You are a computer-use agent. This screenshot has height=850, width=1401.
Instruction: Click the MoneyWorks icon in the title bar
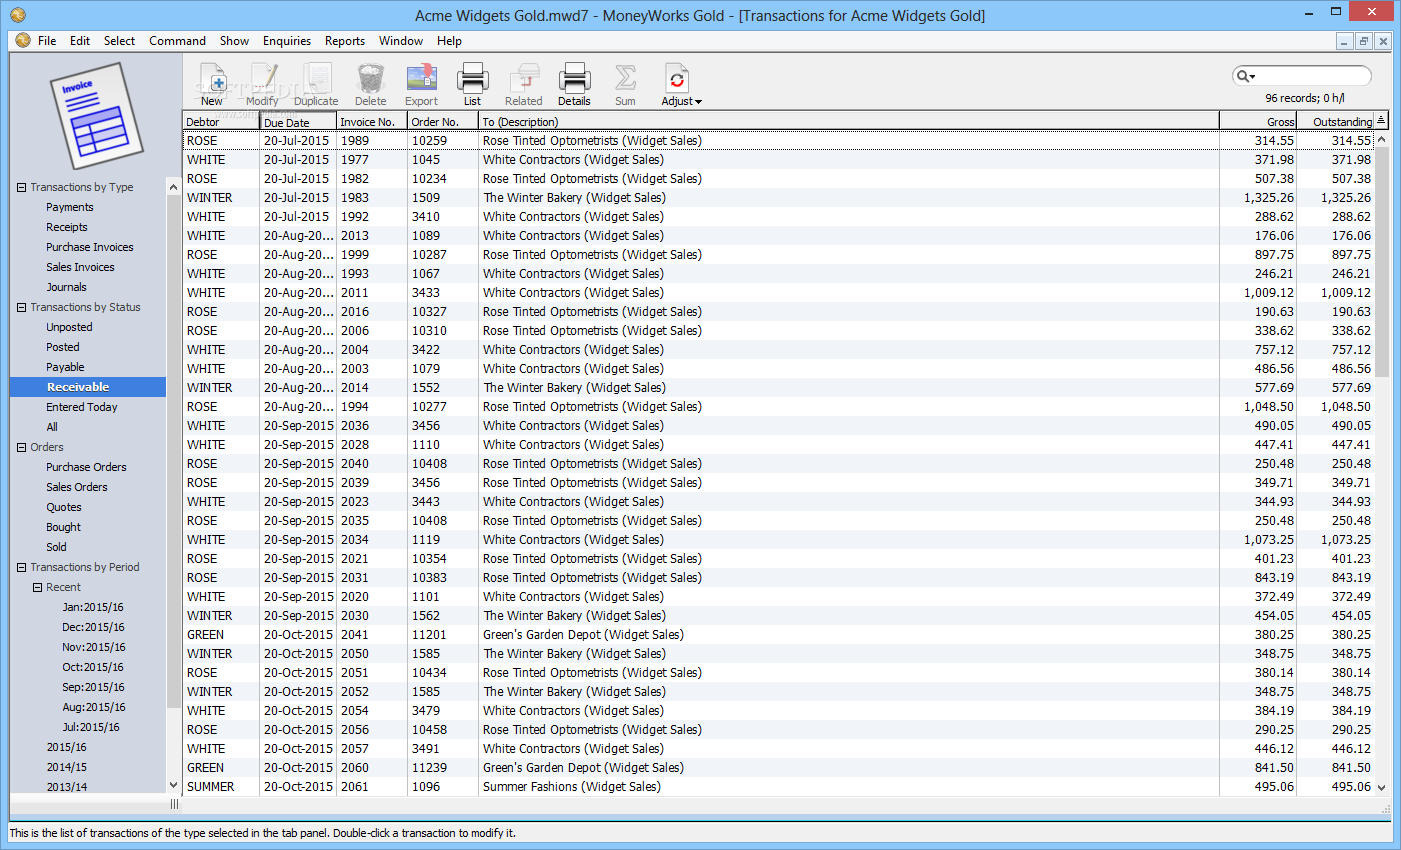(17, 15)
